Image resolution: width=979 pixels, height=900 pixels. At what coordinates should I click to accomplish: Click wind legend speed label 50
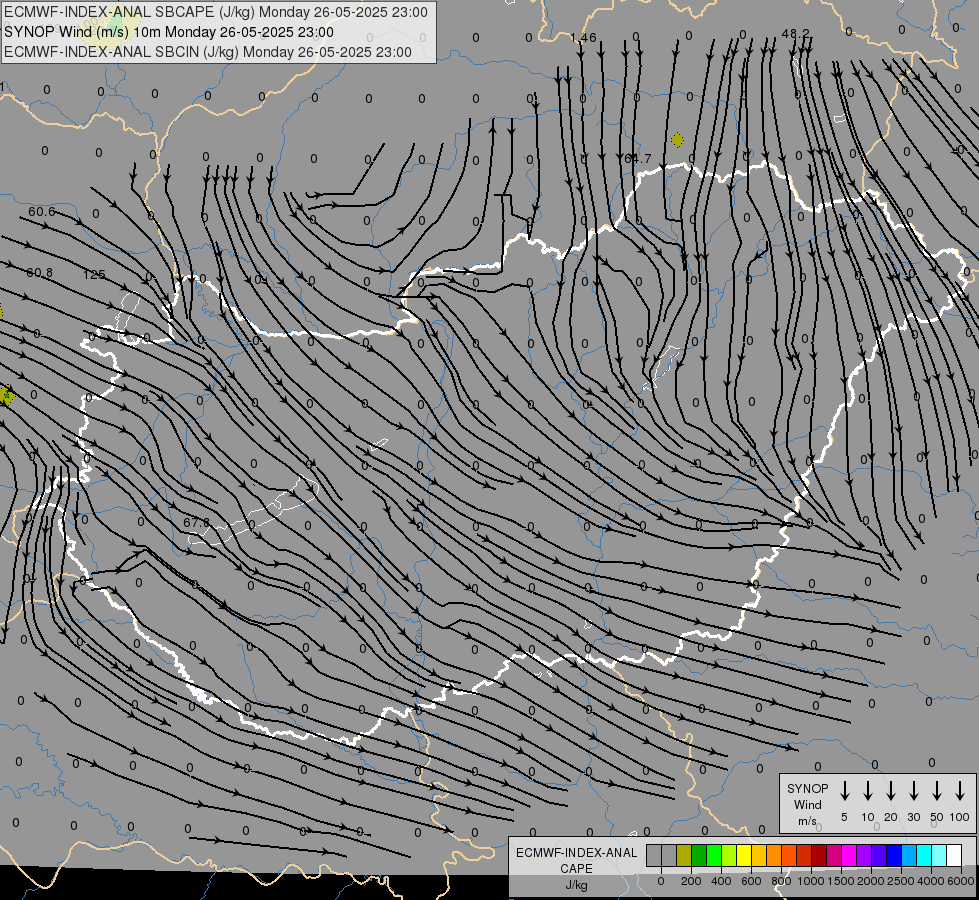(x=937, y=817)
